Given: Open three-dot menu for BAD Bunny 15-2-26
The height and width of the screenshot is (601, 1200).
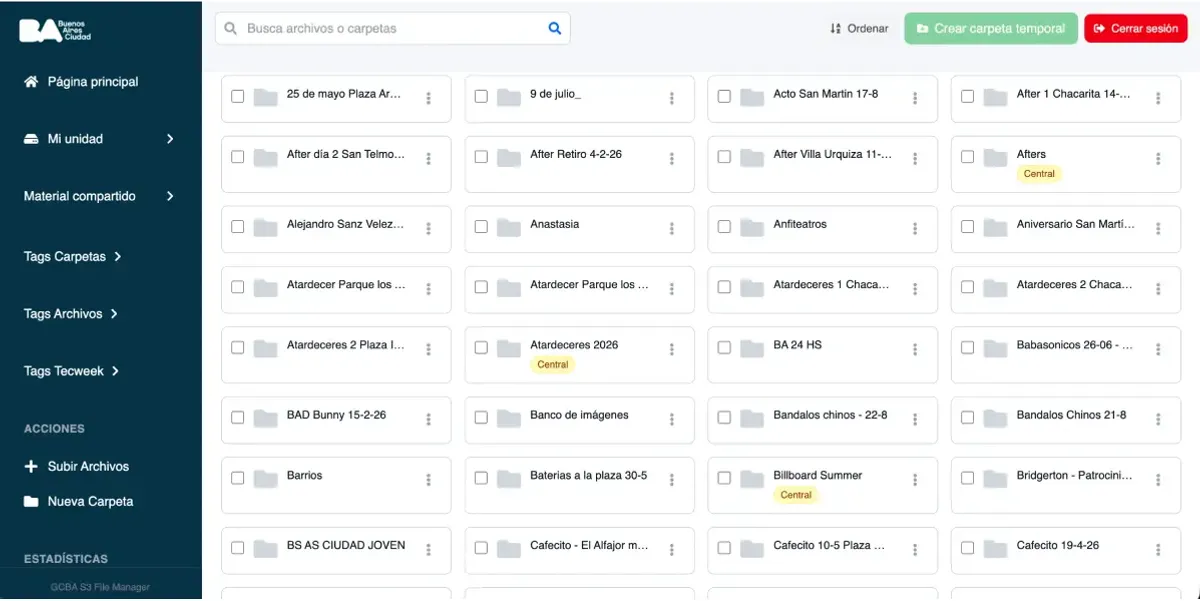Looking at the screenshot, I should coord(429,419).
